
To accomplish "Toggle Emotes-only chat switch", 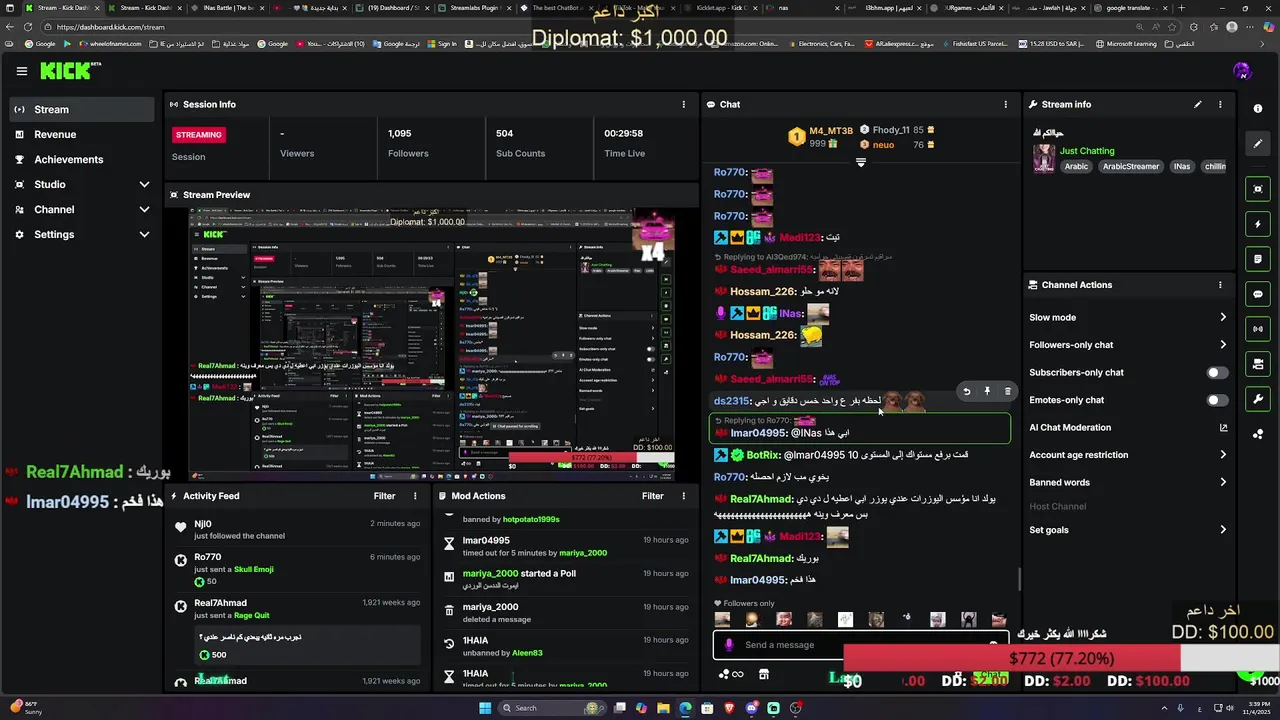I will click(x=1217, y=400).
